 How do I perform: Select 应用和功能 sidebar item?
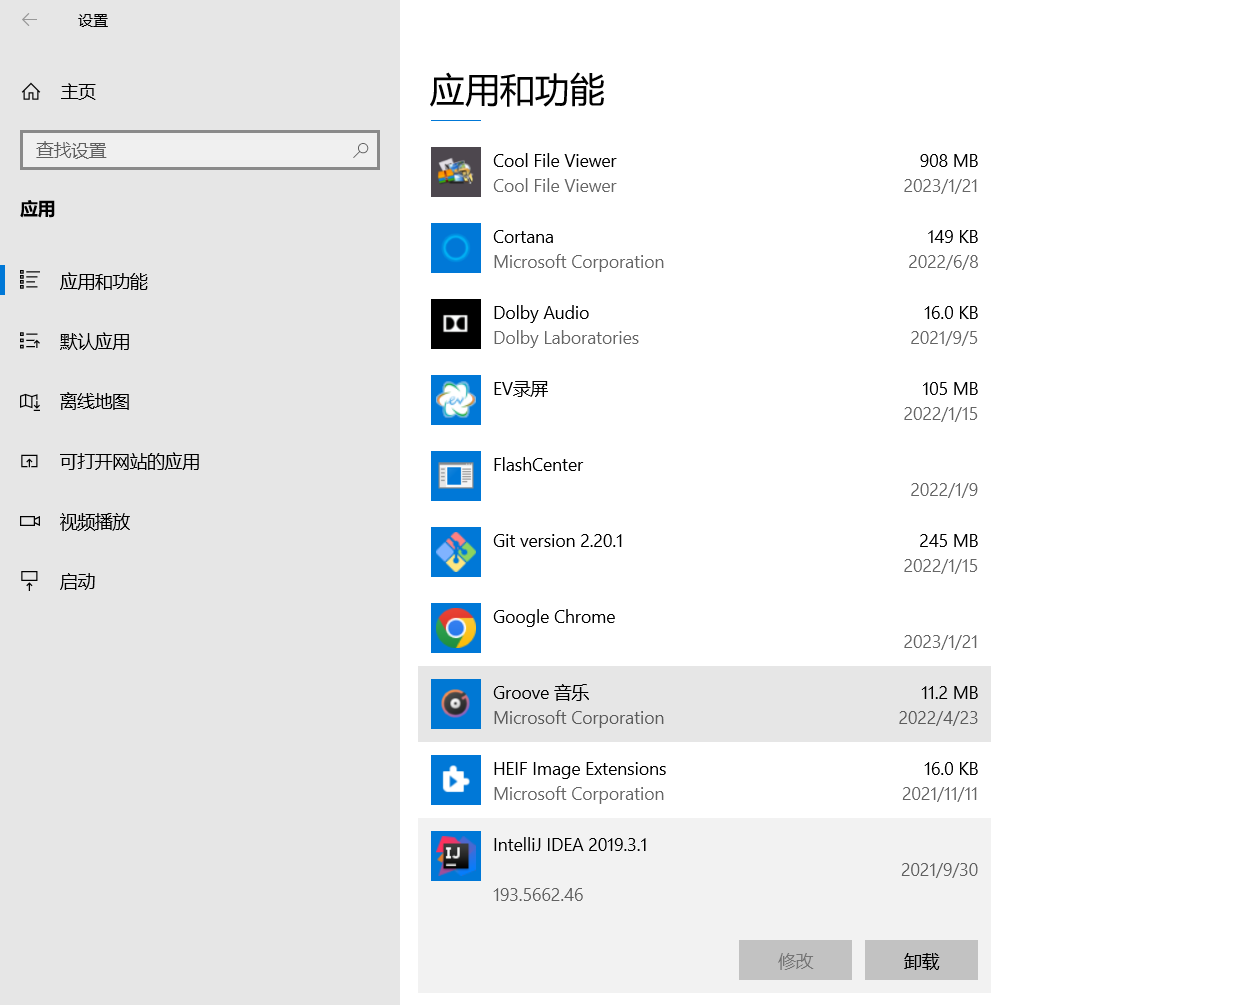[200, 281]
